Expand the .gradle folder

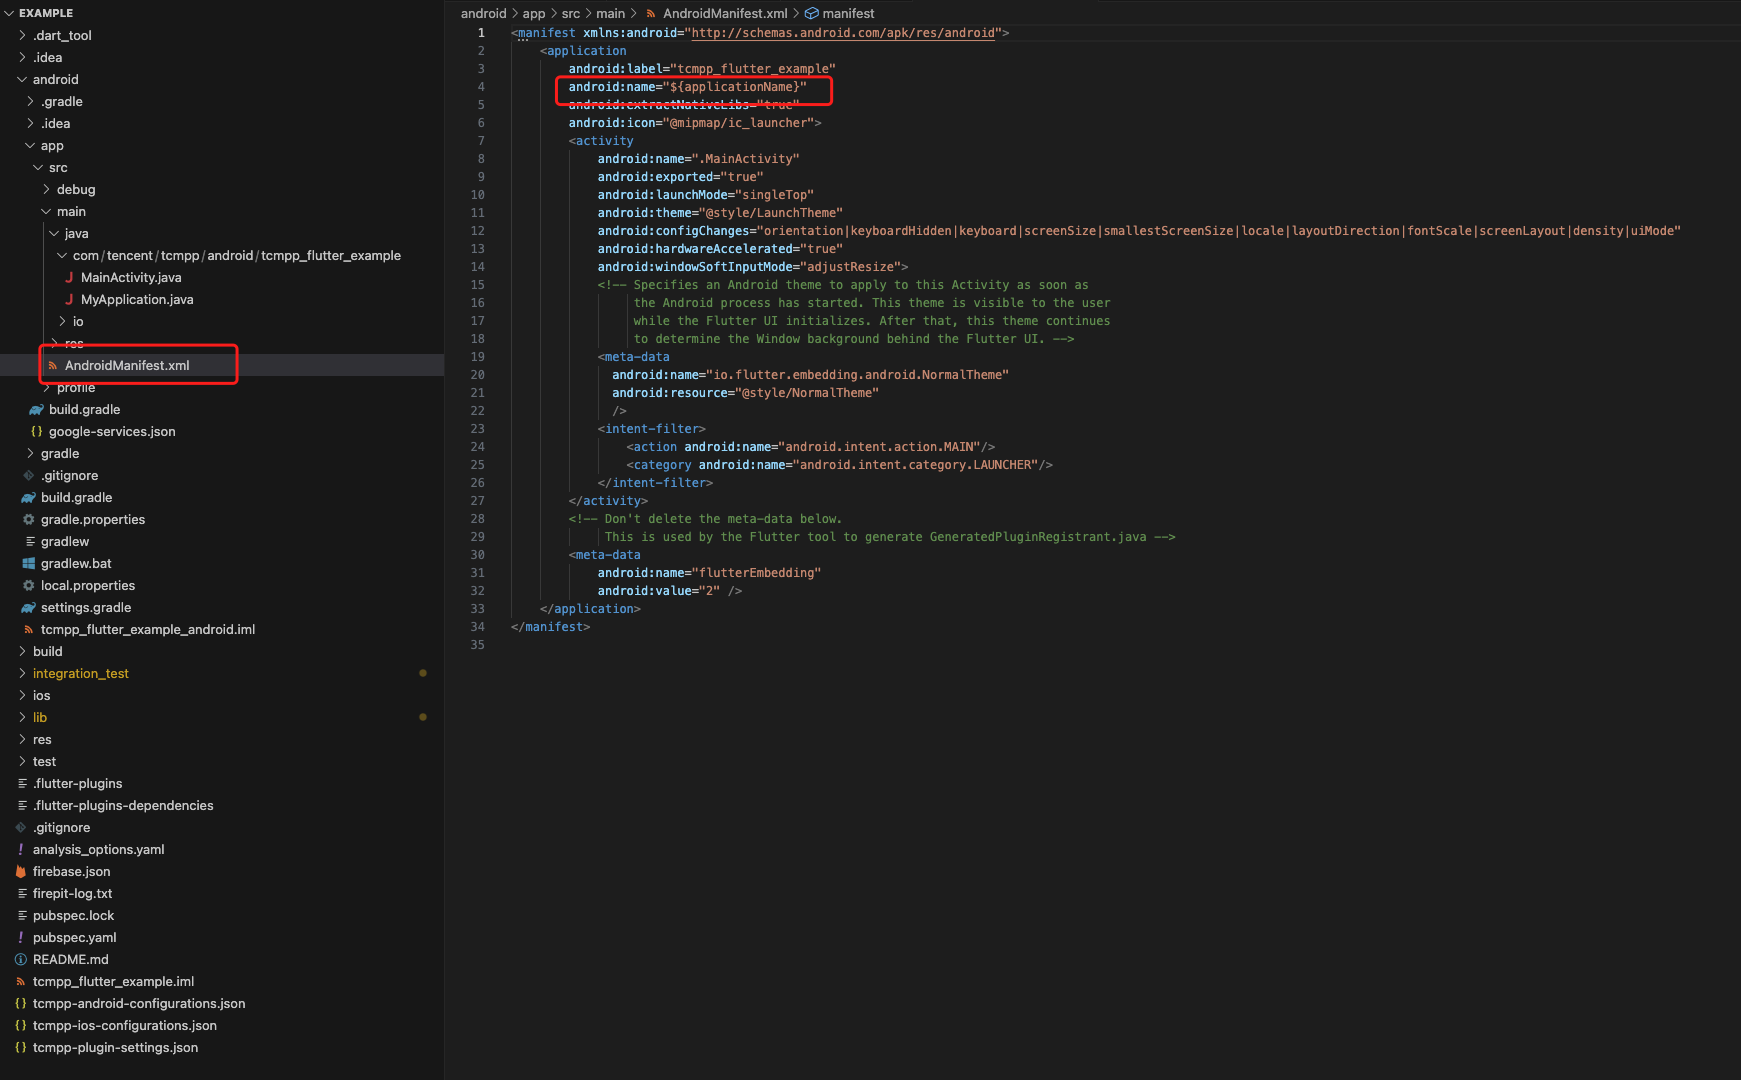(x=30, y=101)
